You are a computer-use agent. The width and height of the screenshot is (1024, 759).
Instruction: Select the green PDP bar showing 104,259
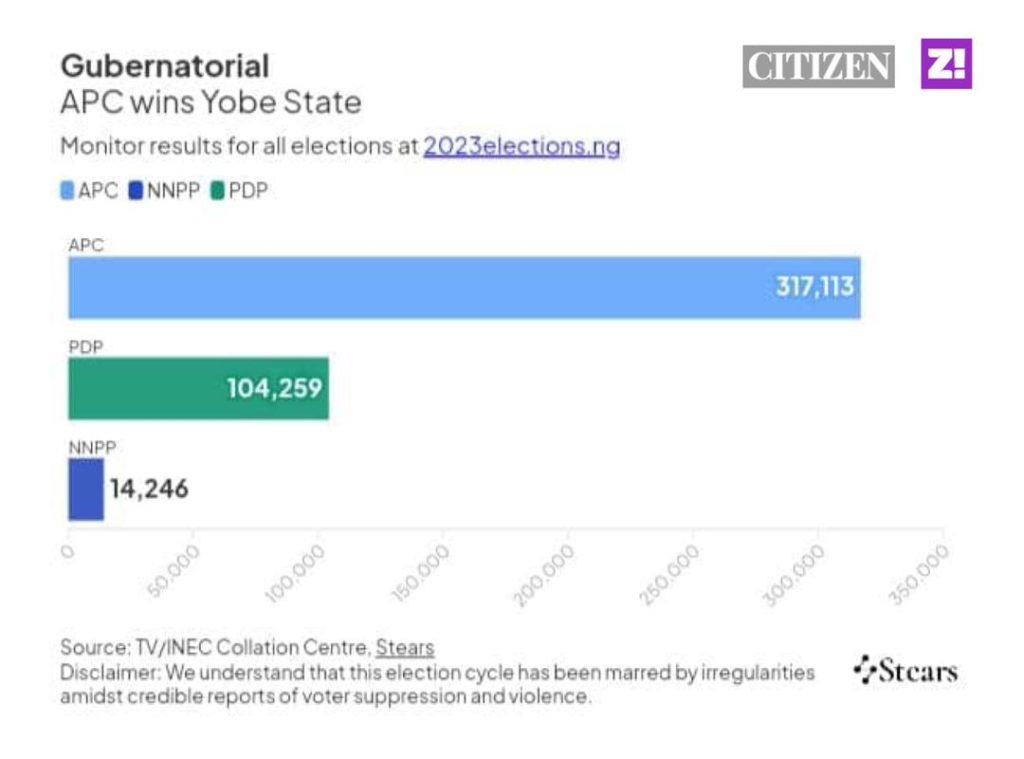[x=198, y=388]
